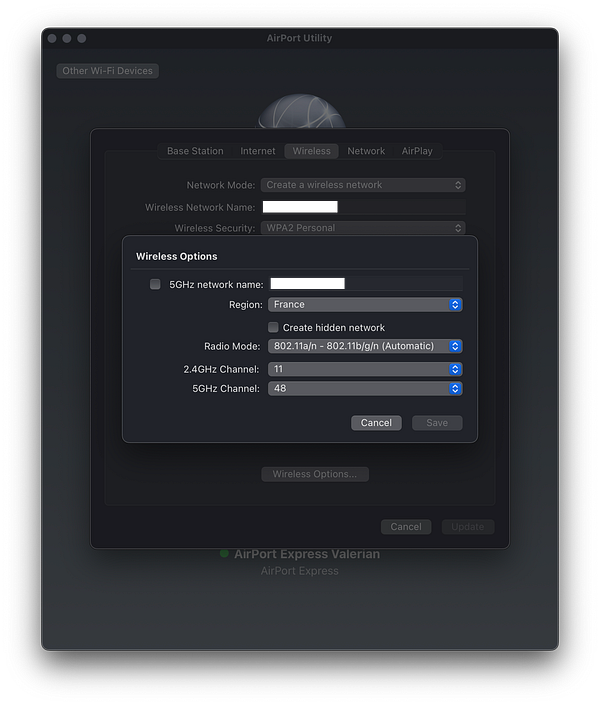Click the 5GHz Channel label

click(226, 388)
